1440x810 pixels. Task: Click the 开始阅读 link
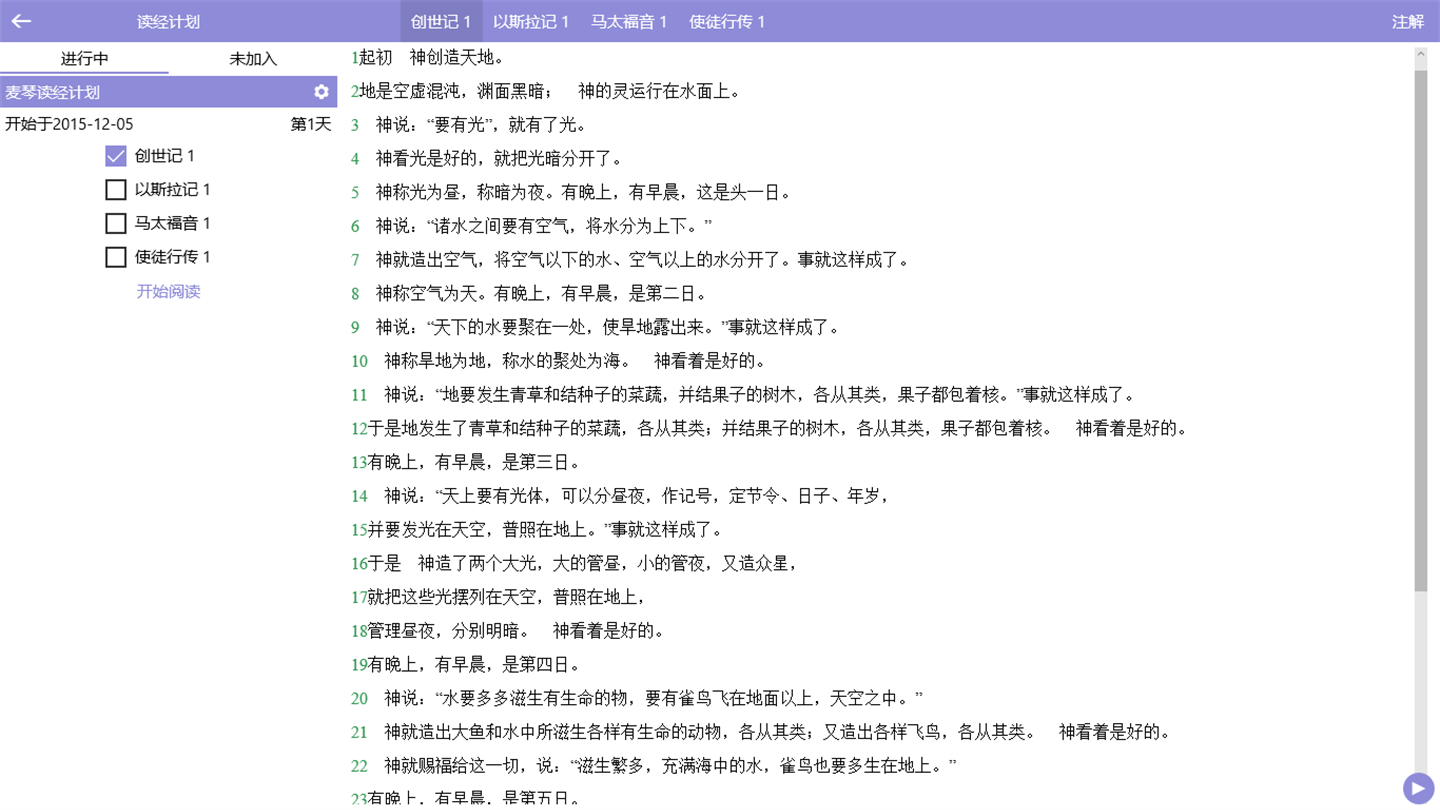[x=168, y=292]
